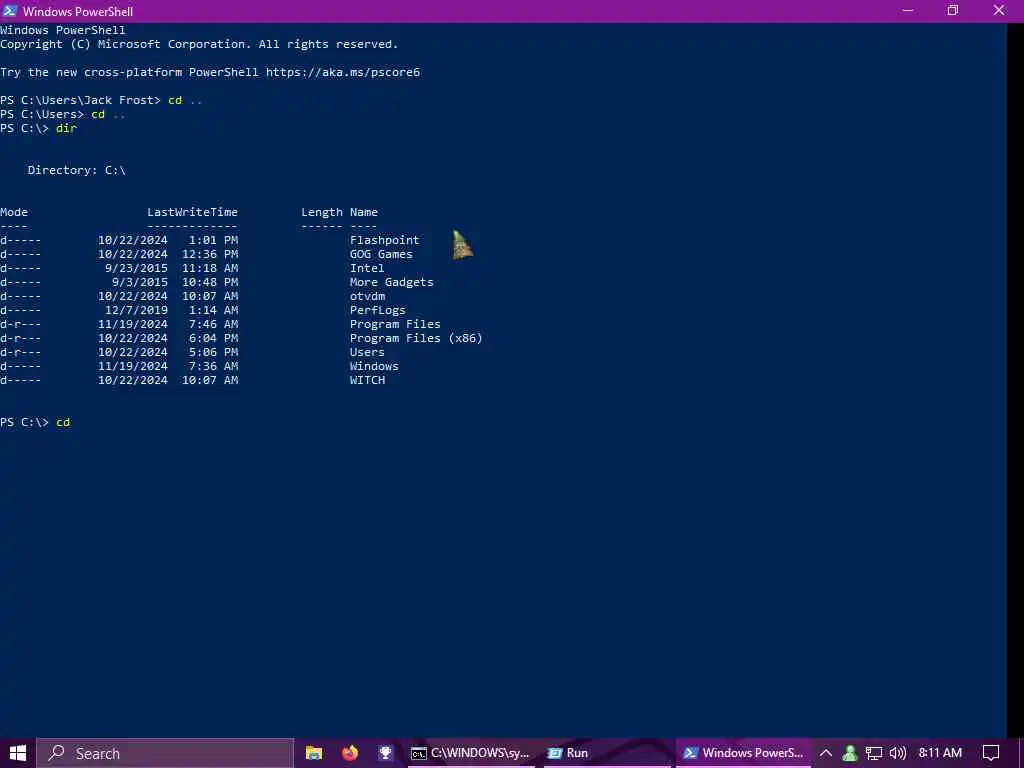This screenshot has width=1024, height=768.
Task: Click the 'Directory: C:\' line
Action: coord(76,170)
